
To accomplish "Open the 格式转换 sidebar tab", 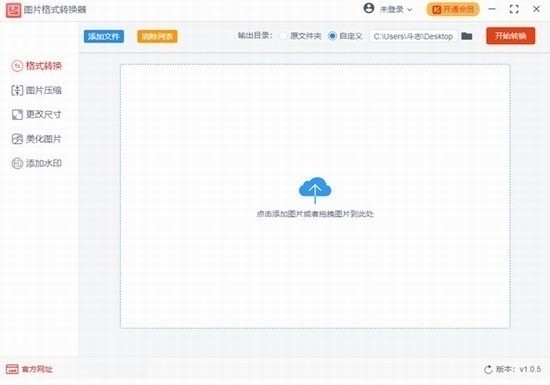I will 37,66.
